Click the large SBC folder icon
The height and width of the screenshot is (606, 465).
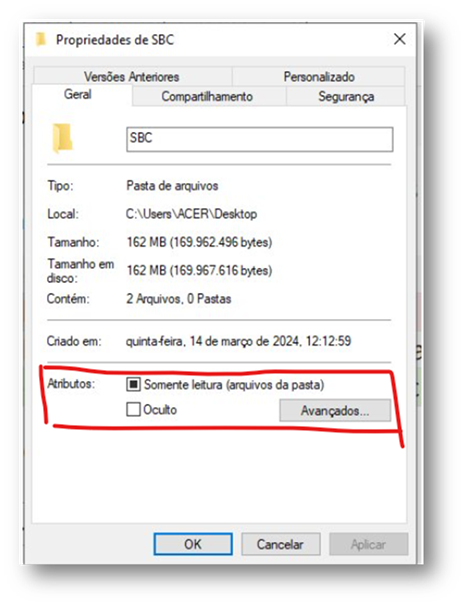tap(62, 138)
